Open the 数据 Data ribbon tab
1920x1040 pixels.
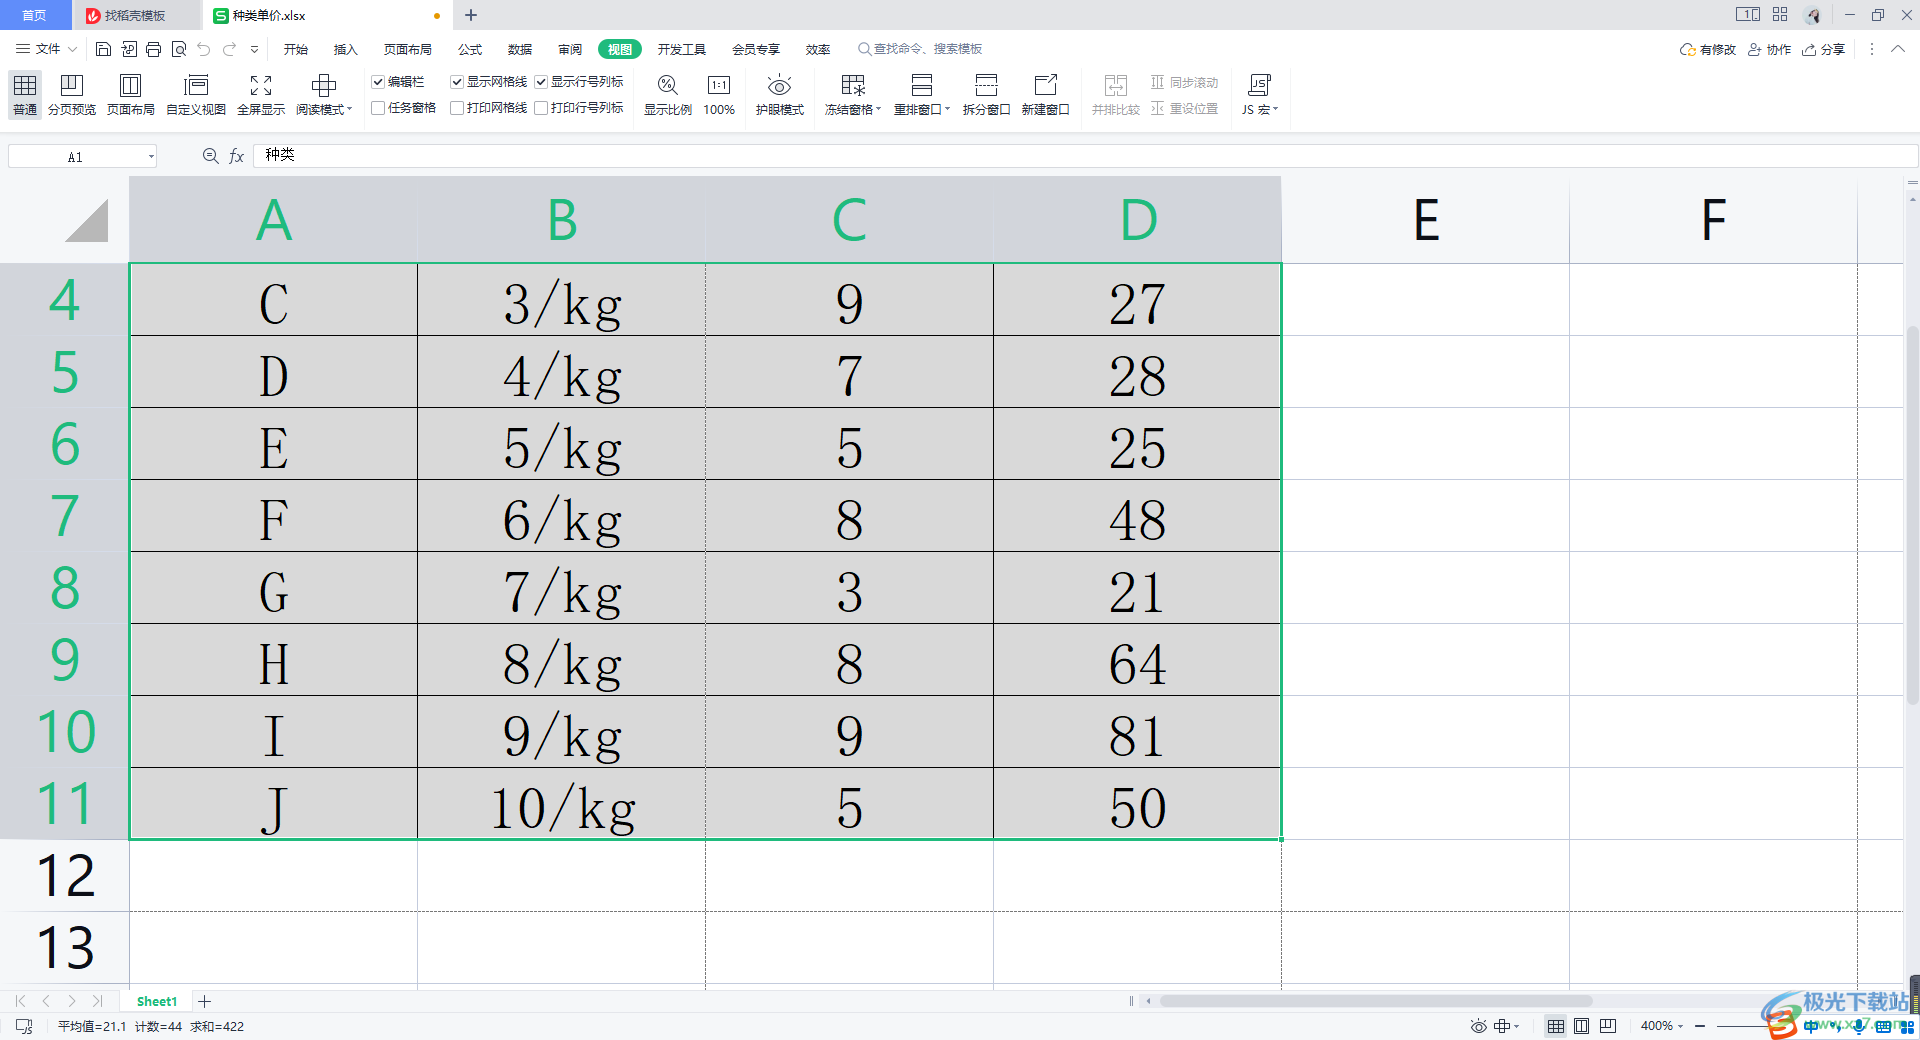pyautogui.click(x=520, y=49)
